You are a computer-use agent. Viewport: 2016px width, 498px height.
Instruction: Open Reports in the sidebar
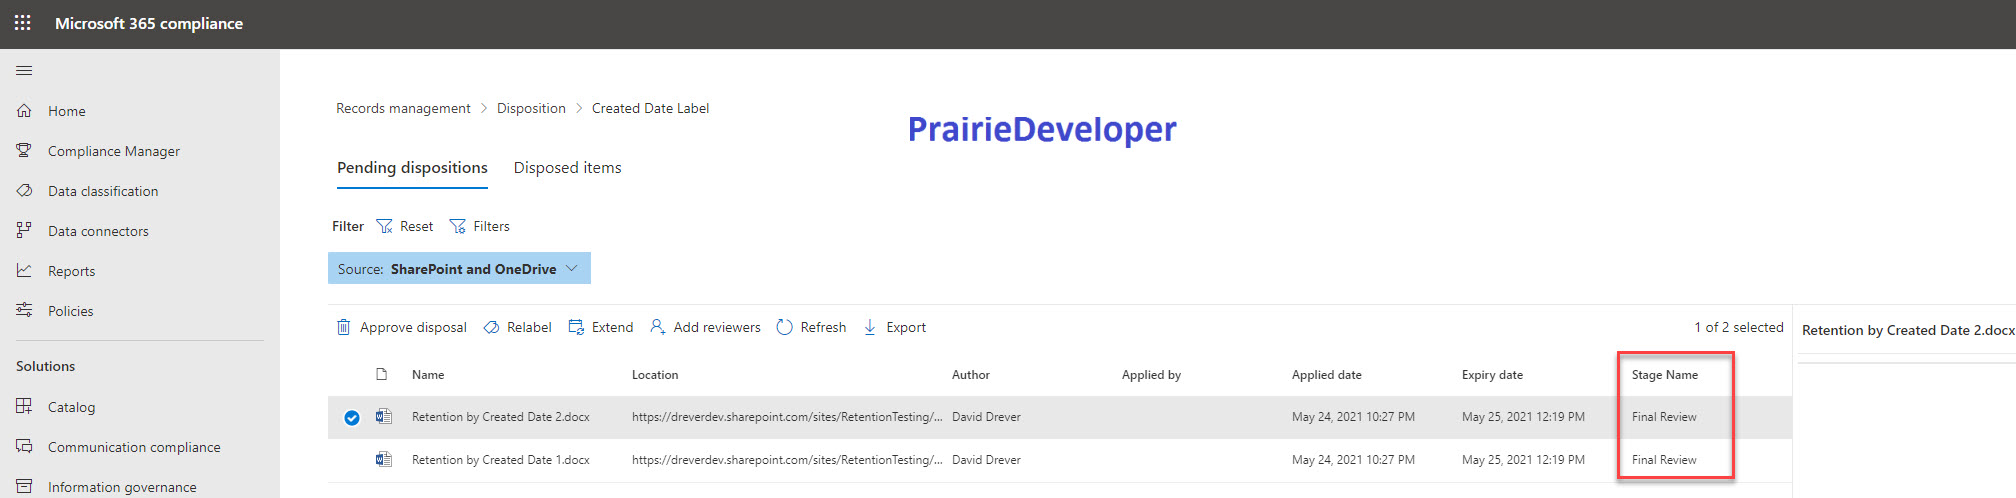72,271
